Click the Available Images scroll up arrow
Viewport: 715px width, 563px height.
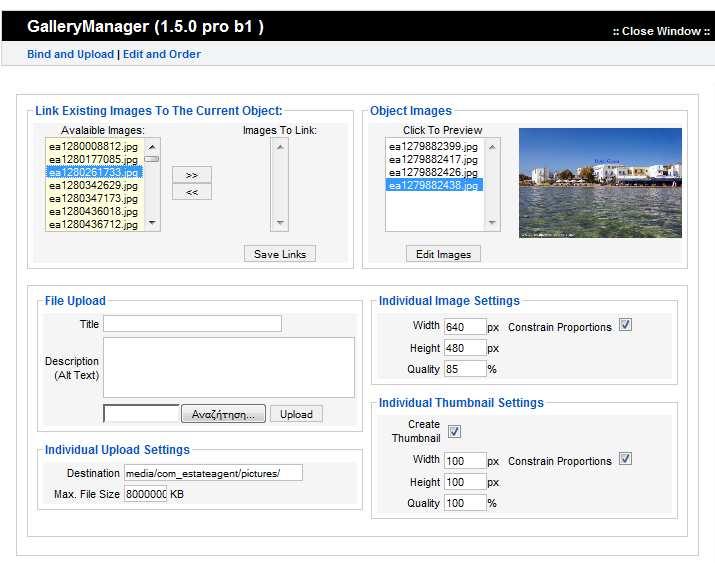point(152,147)
